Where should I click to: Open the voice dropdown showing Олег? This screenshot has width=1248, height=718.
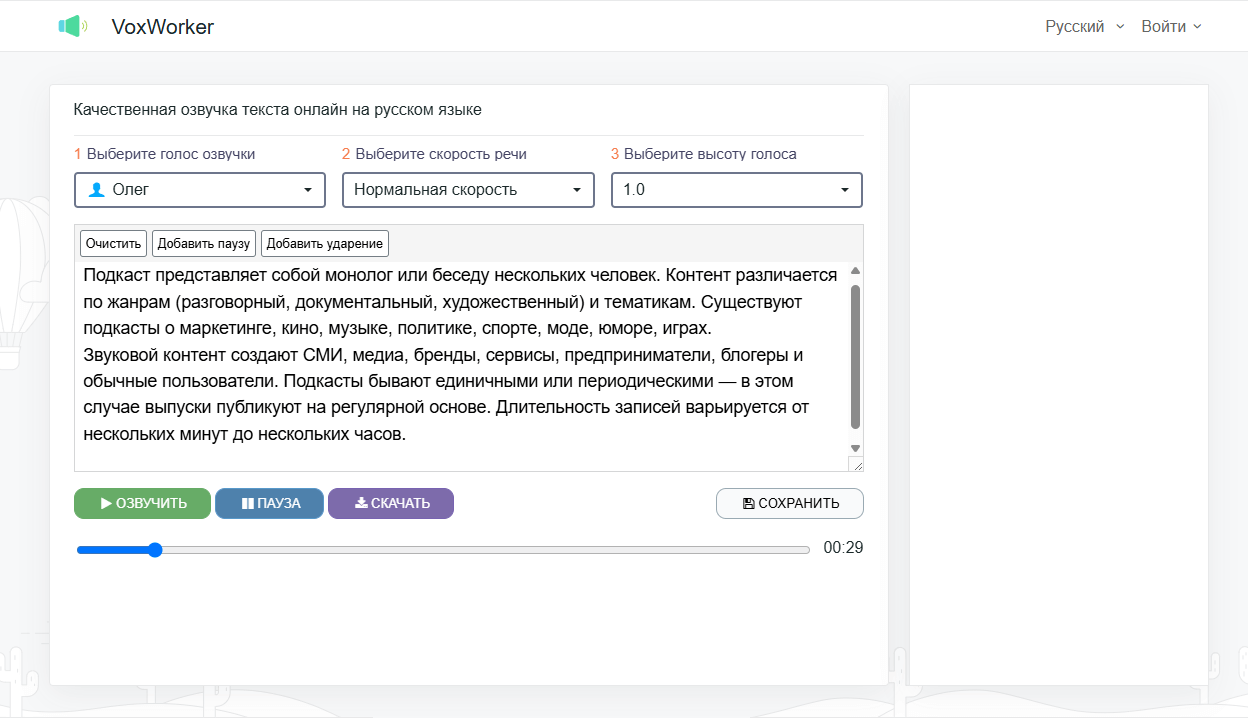[200, 190]
